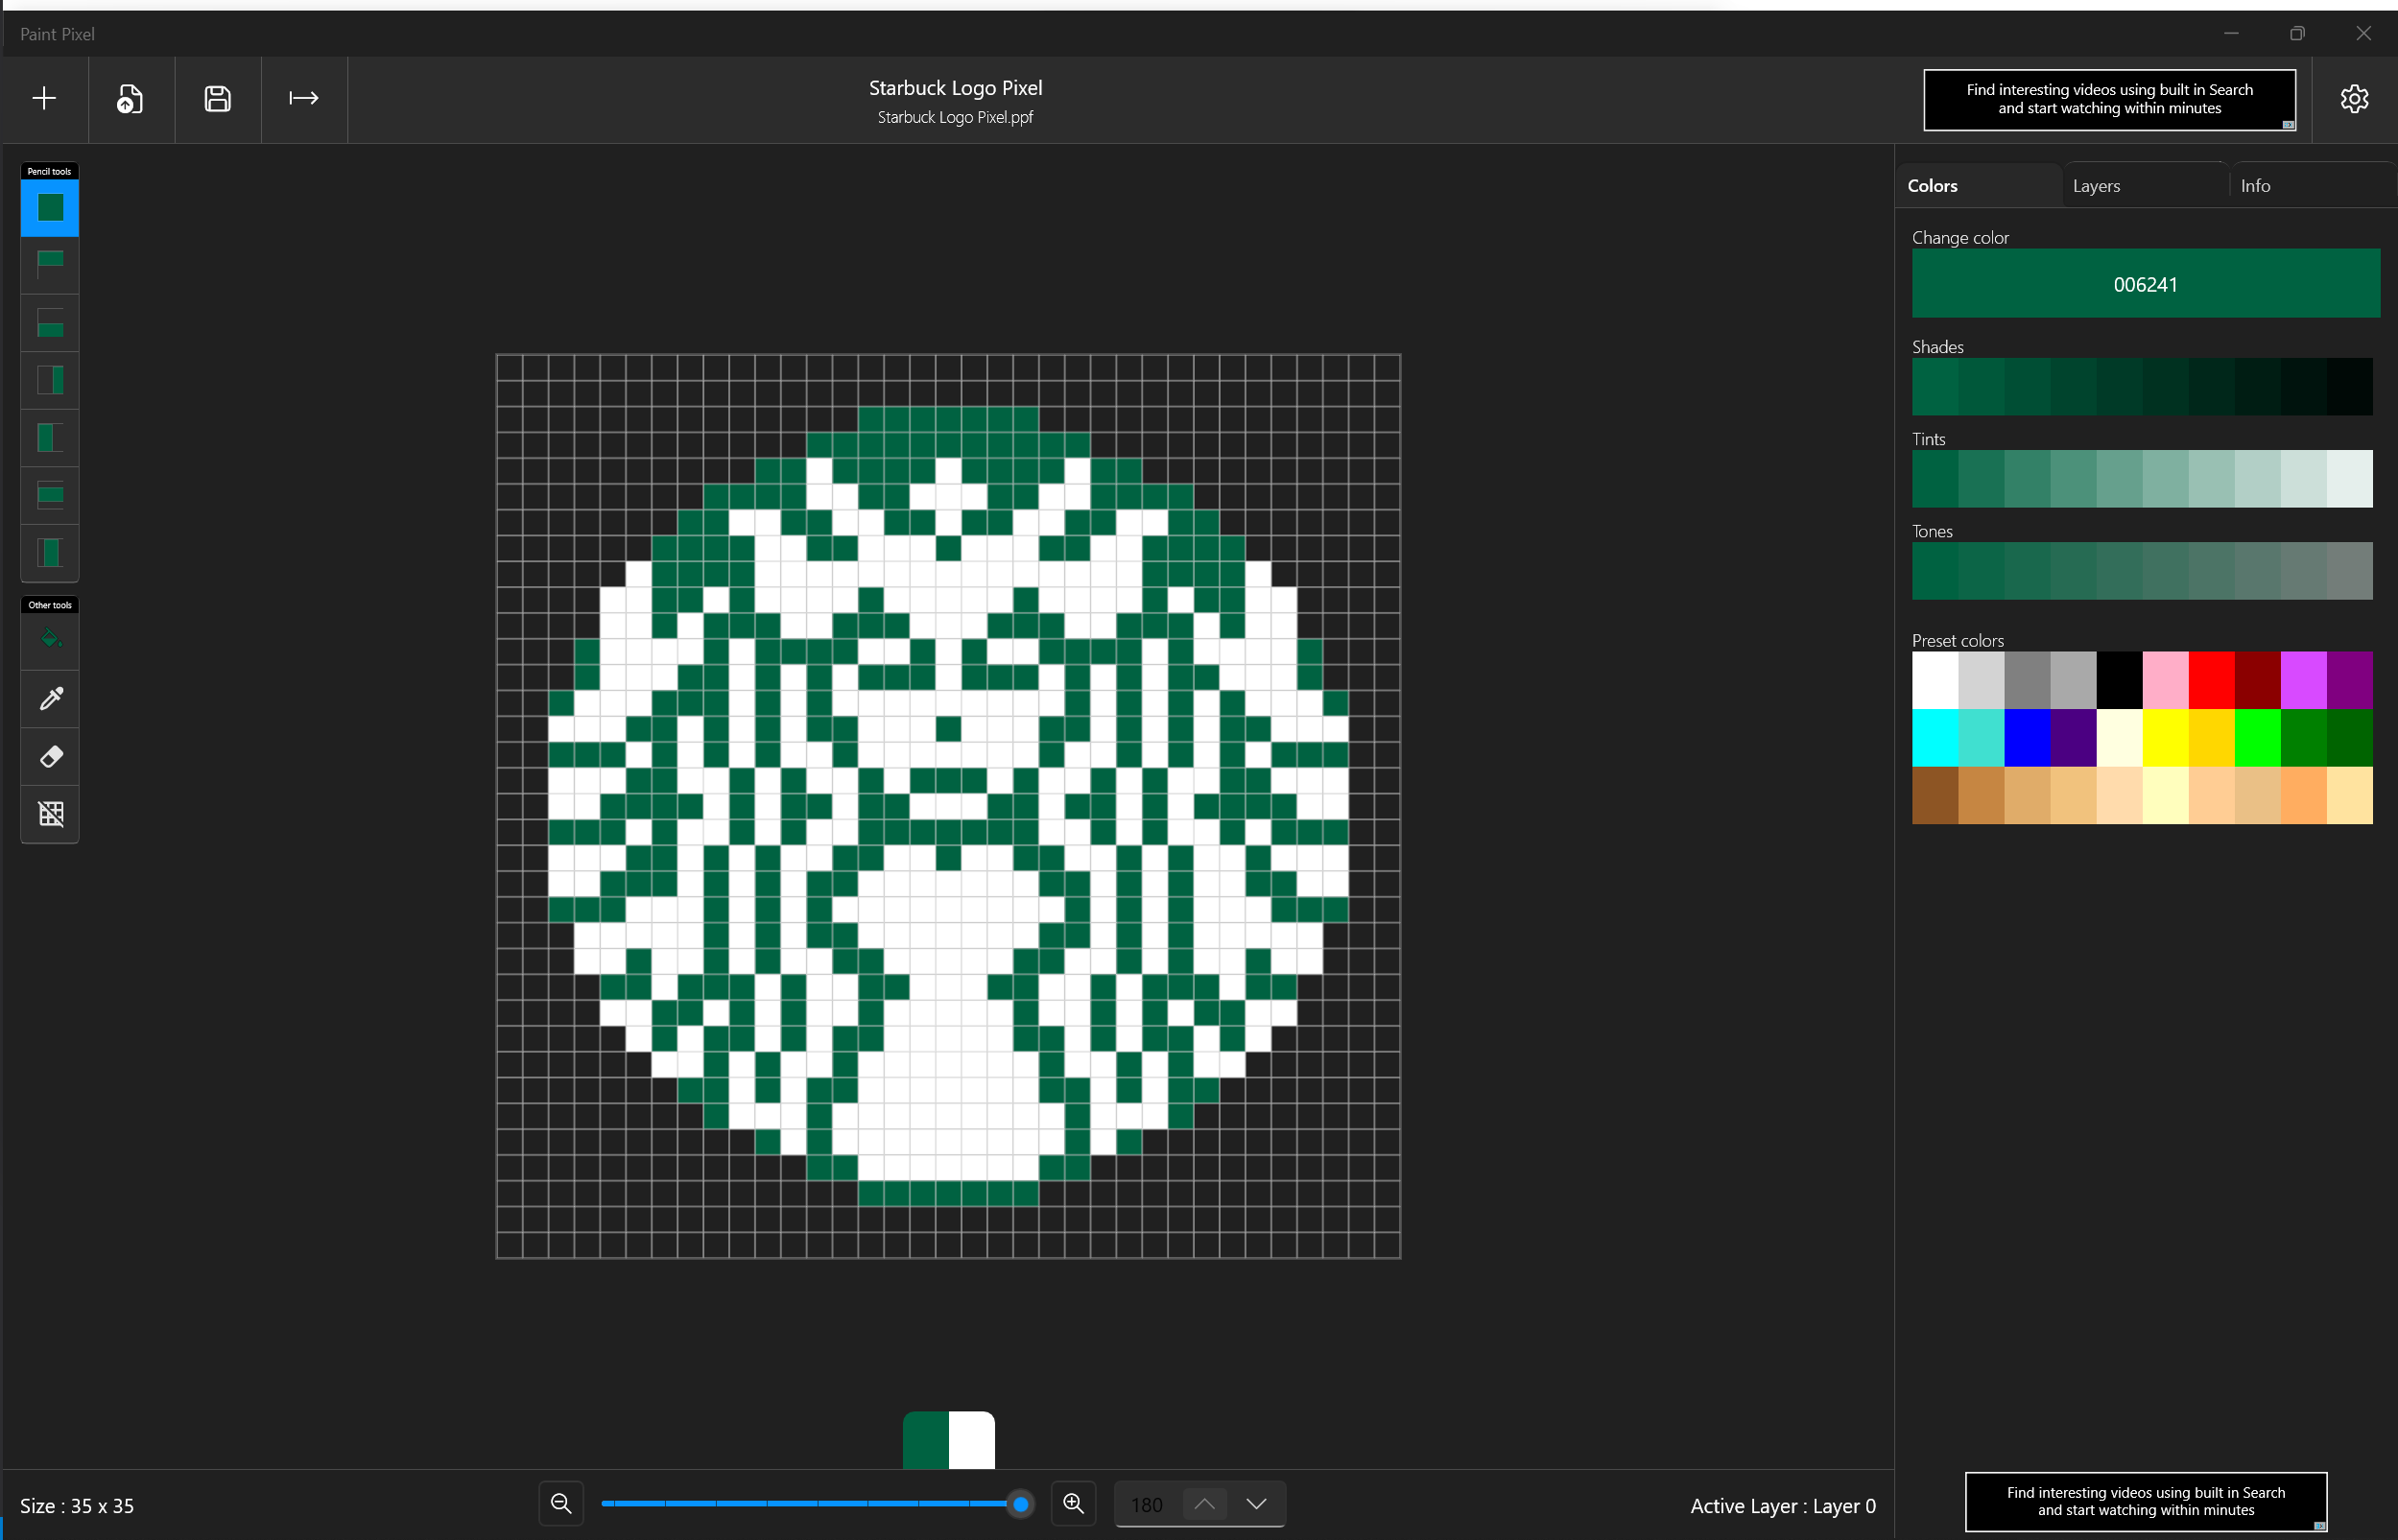Select the paint bucket fill tool

[50, 640]
